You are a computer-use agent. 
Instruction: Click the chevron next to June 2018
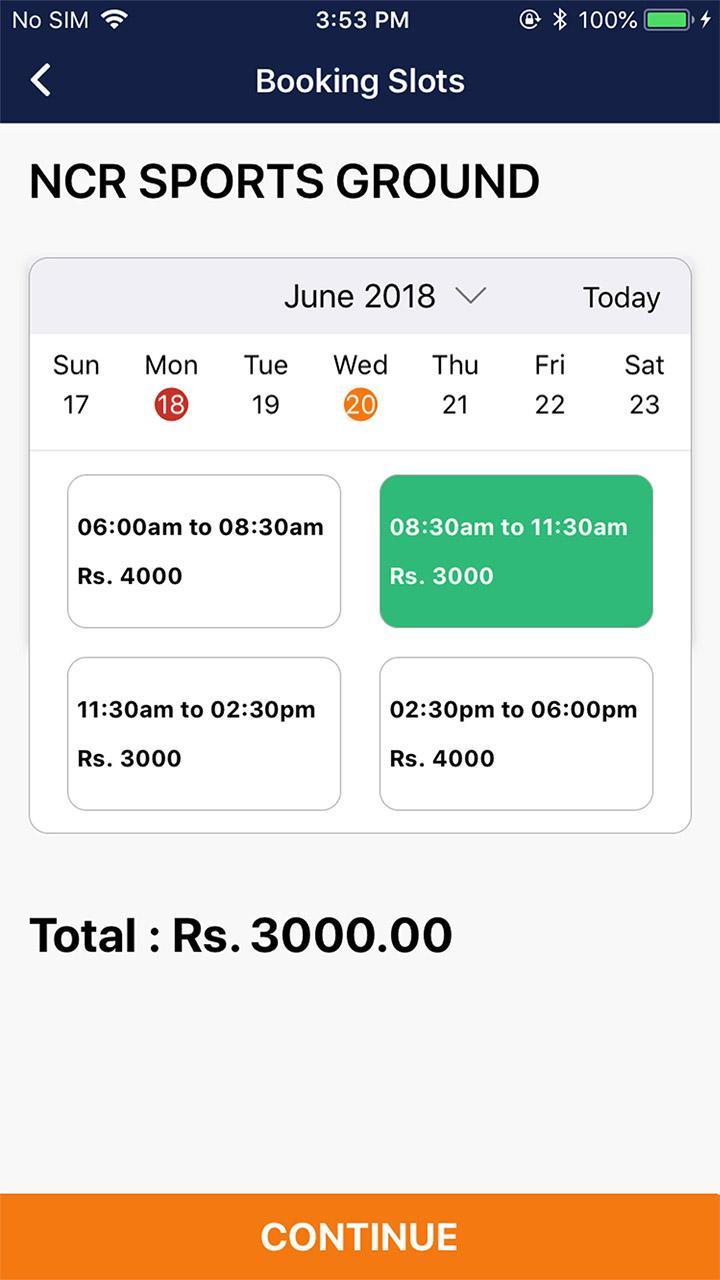coord(470,295)
